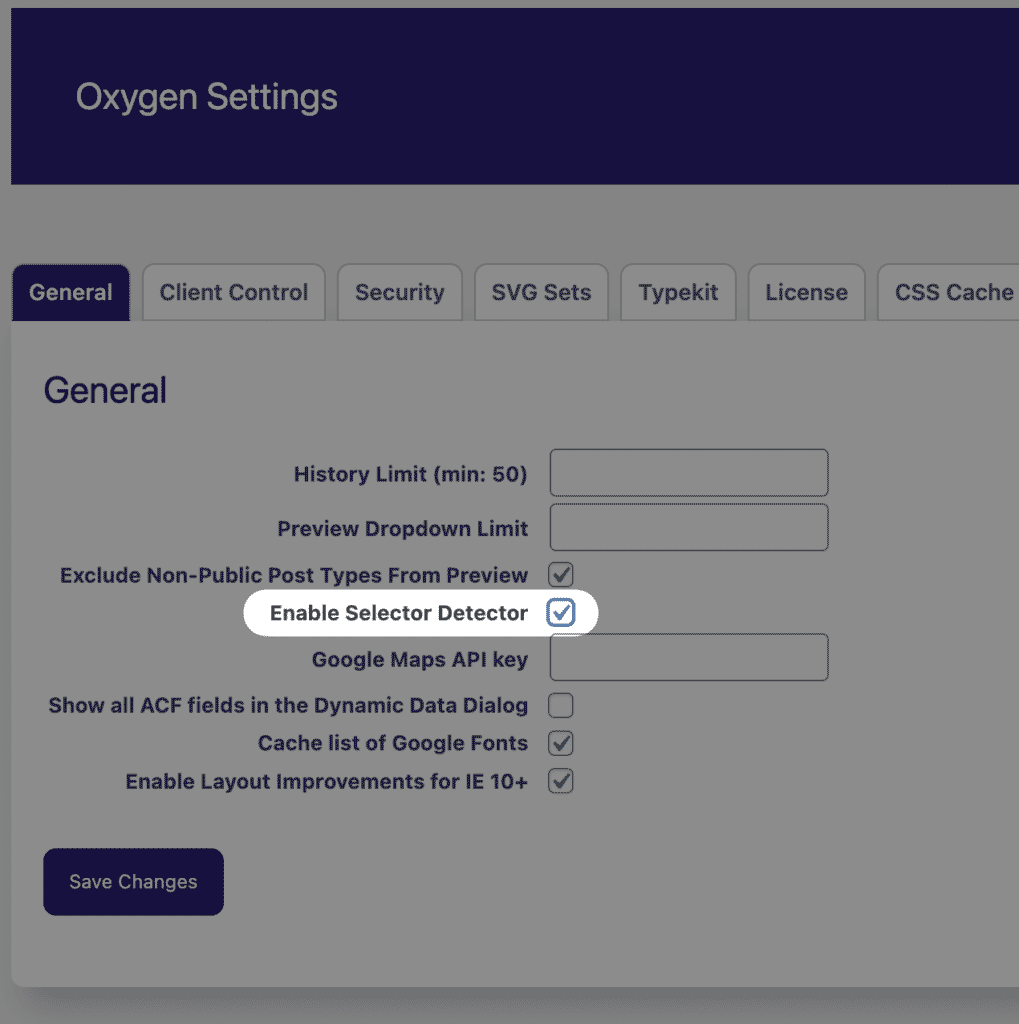Open the License tab
Screen dimensions: 1019x1024
[x=807, y=293]
